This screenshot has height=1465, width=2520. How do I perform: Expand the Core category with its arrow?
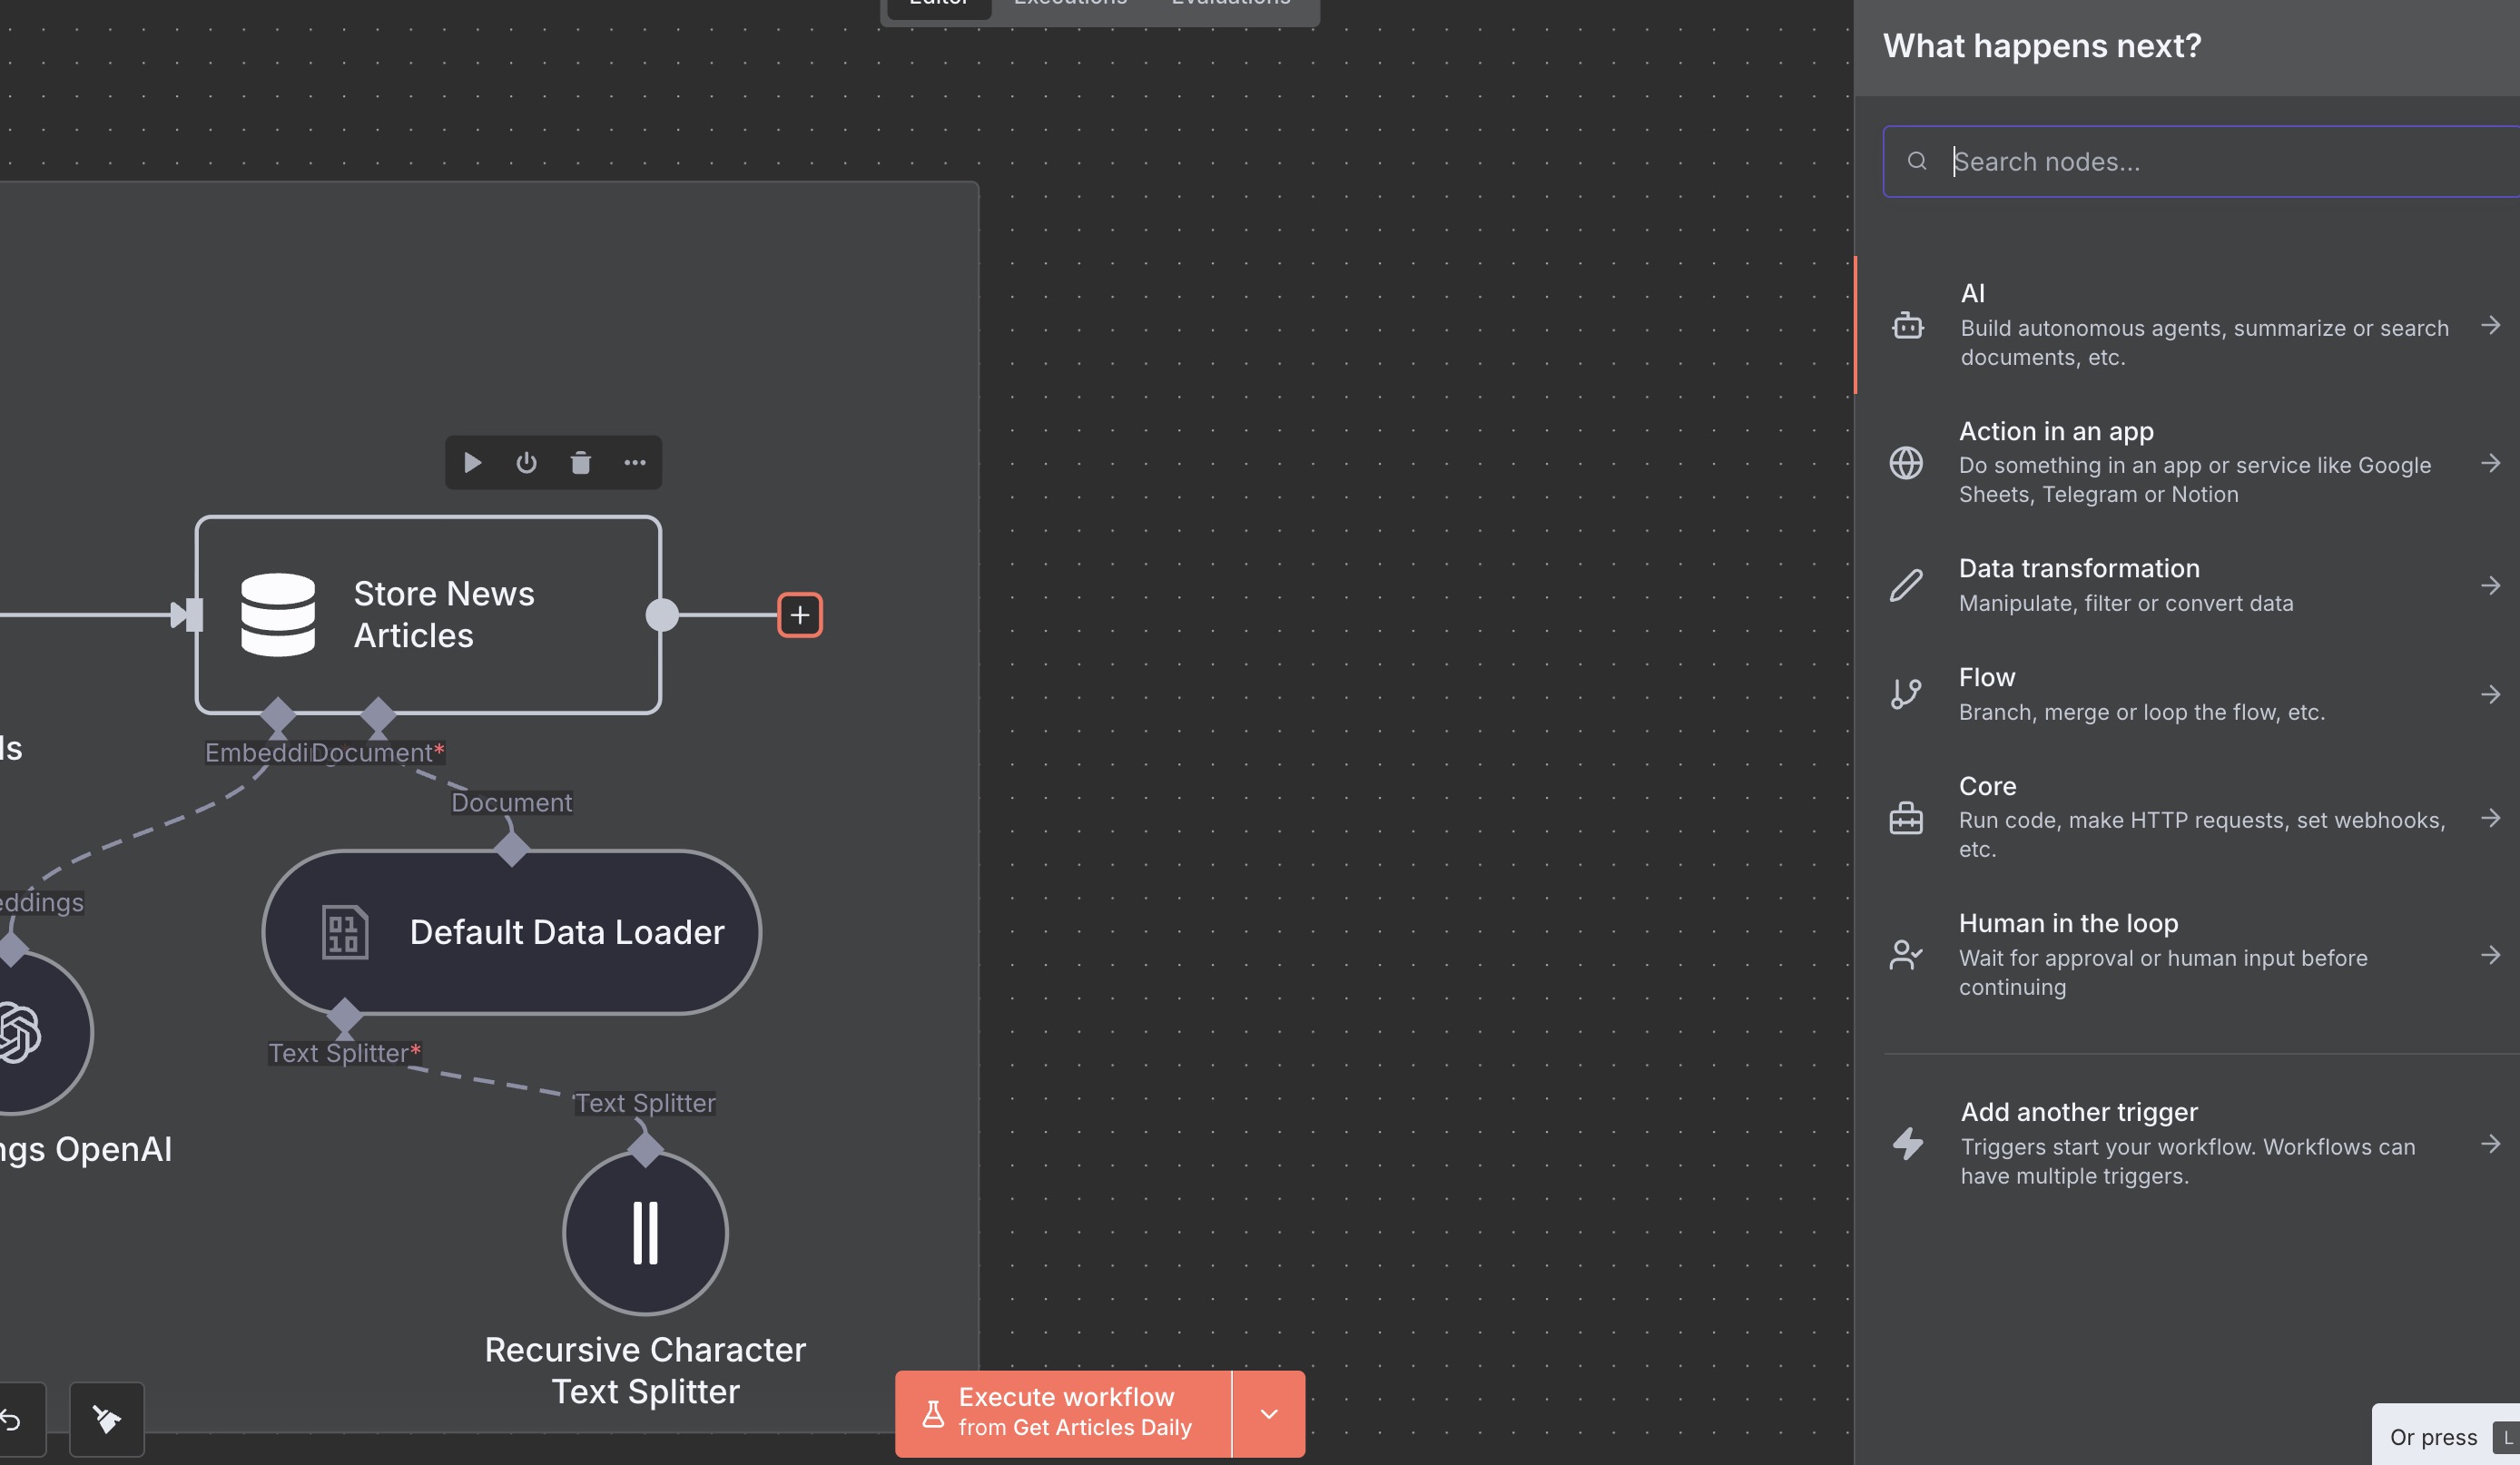coord(2490,818)
